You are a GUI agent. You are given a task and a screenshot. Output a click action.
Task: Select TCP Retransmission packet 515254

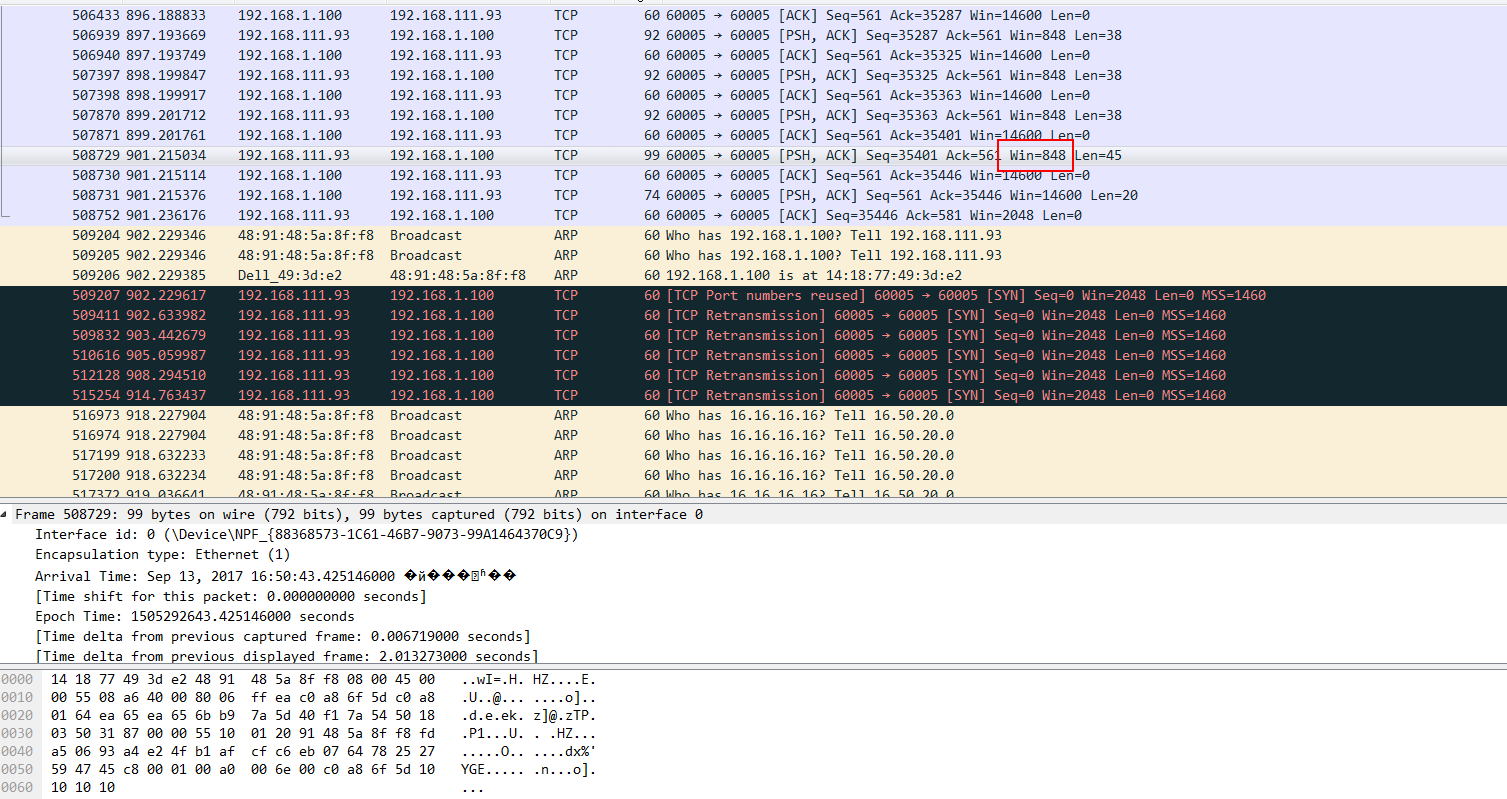click(753, 395)
